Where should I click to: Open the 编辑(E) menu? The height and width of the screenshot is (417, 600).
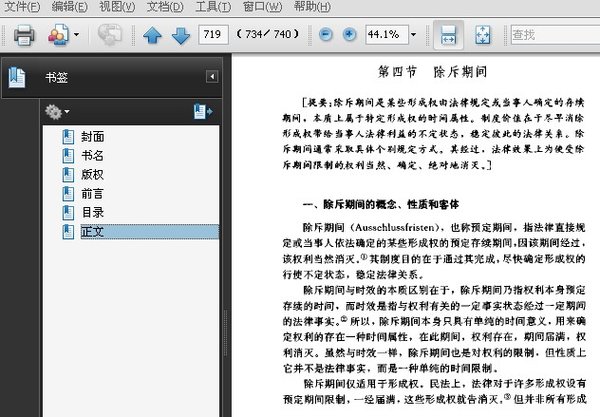70,7
